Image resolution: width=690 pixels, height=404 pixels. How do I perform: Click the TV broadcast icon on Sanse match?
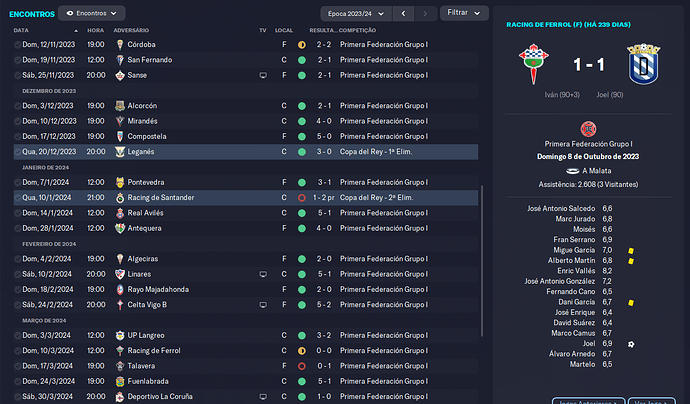(263, 75)
